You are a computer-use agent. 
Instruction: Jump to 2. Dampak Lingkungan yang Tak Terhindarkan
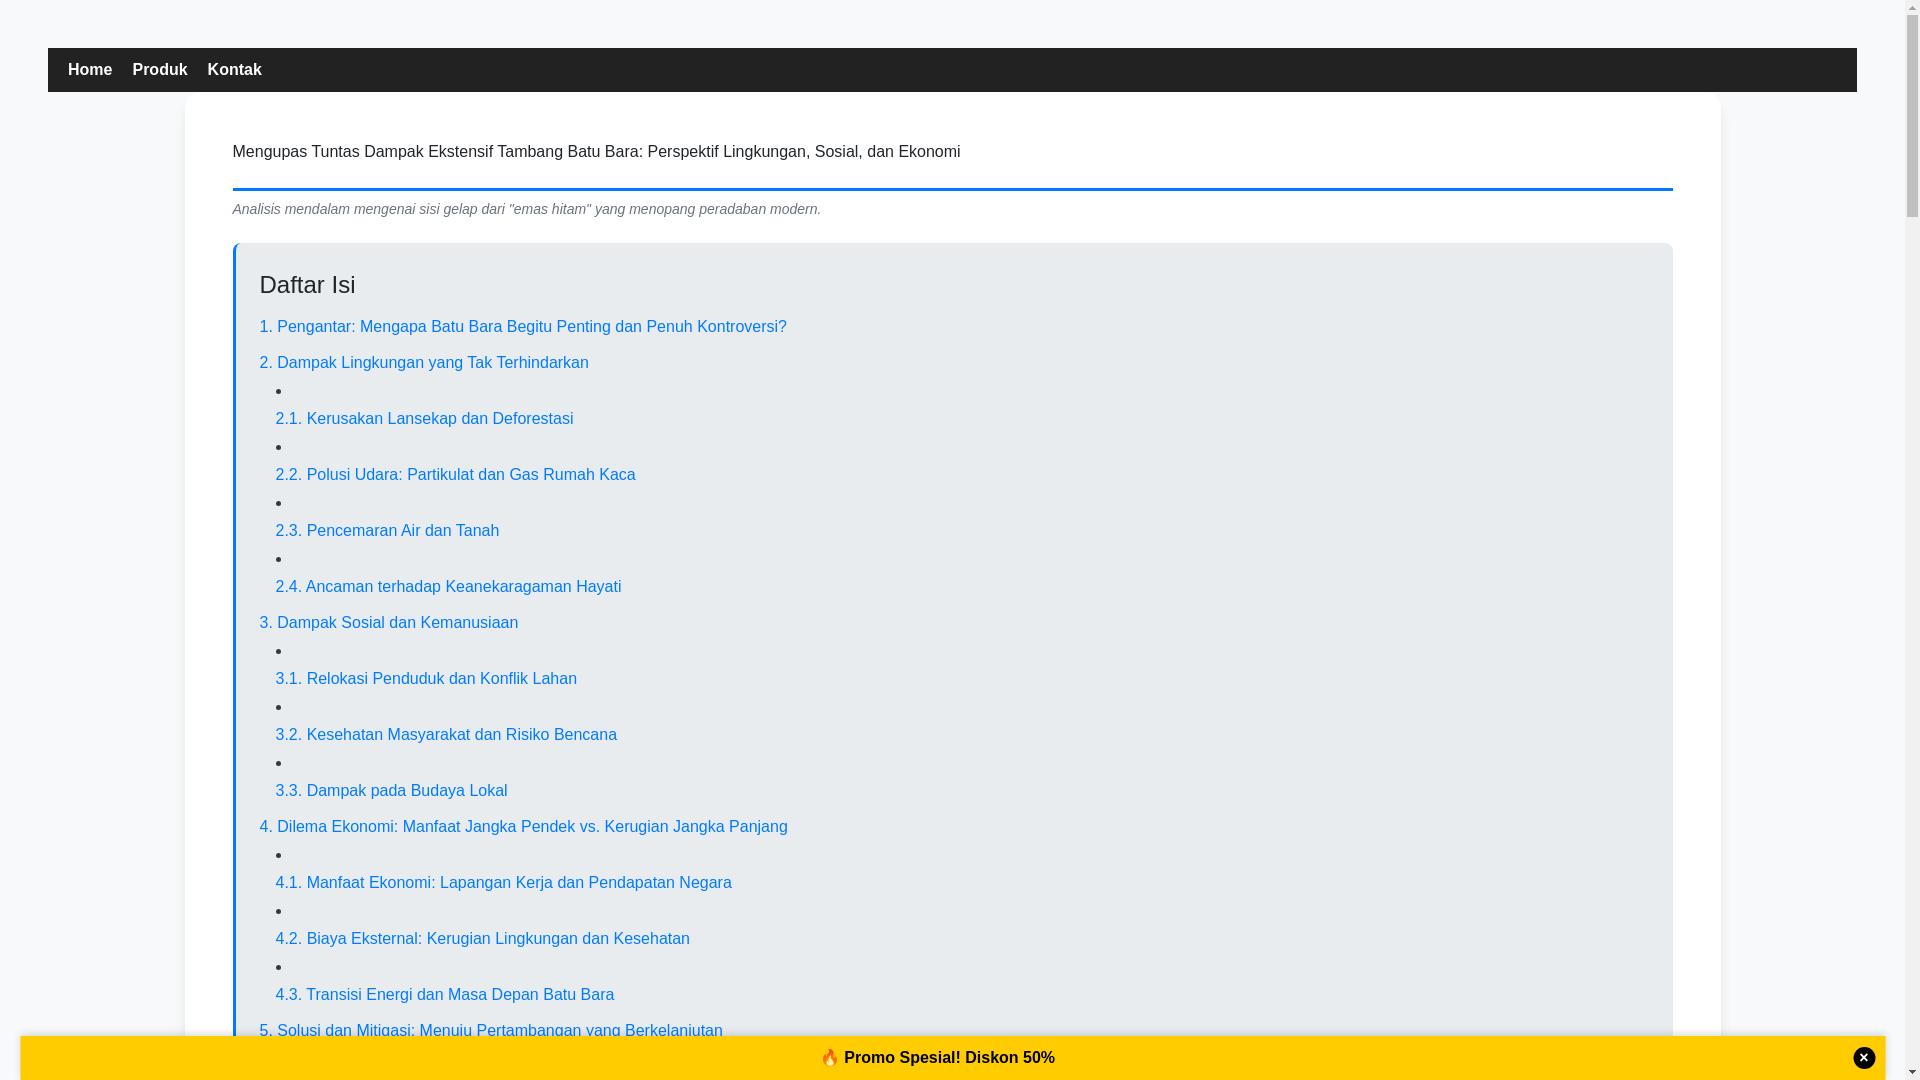(424, 363)
